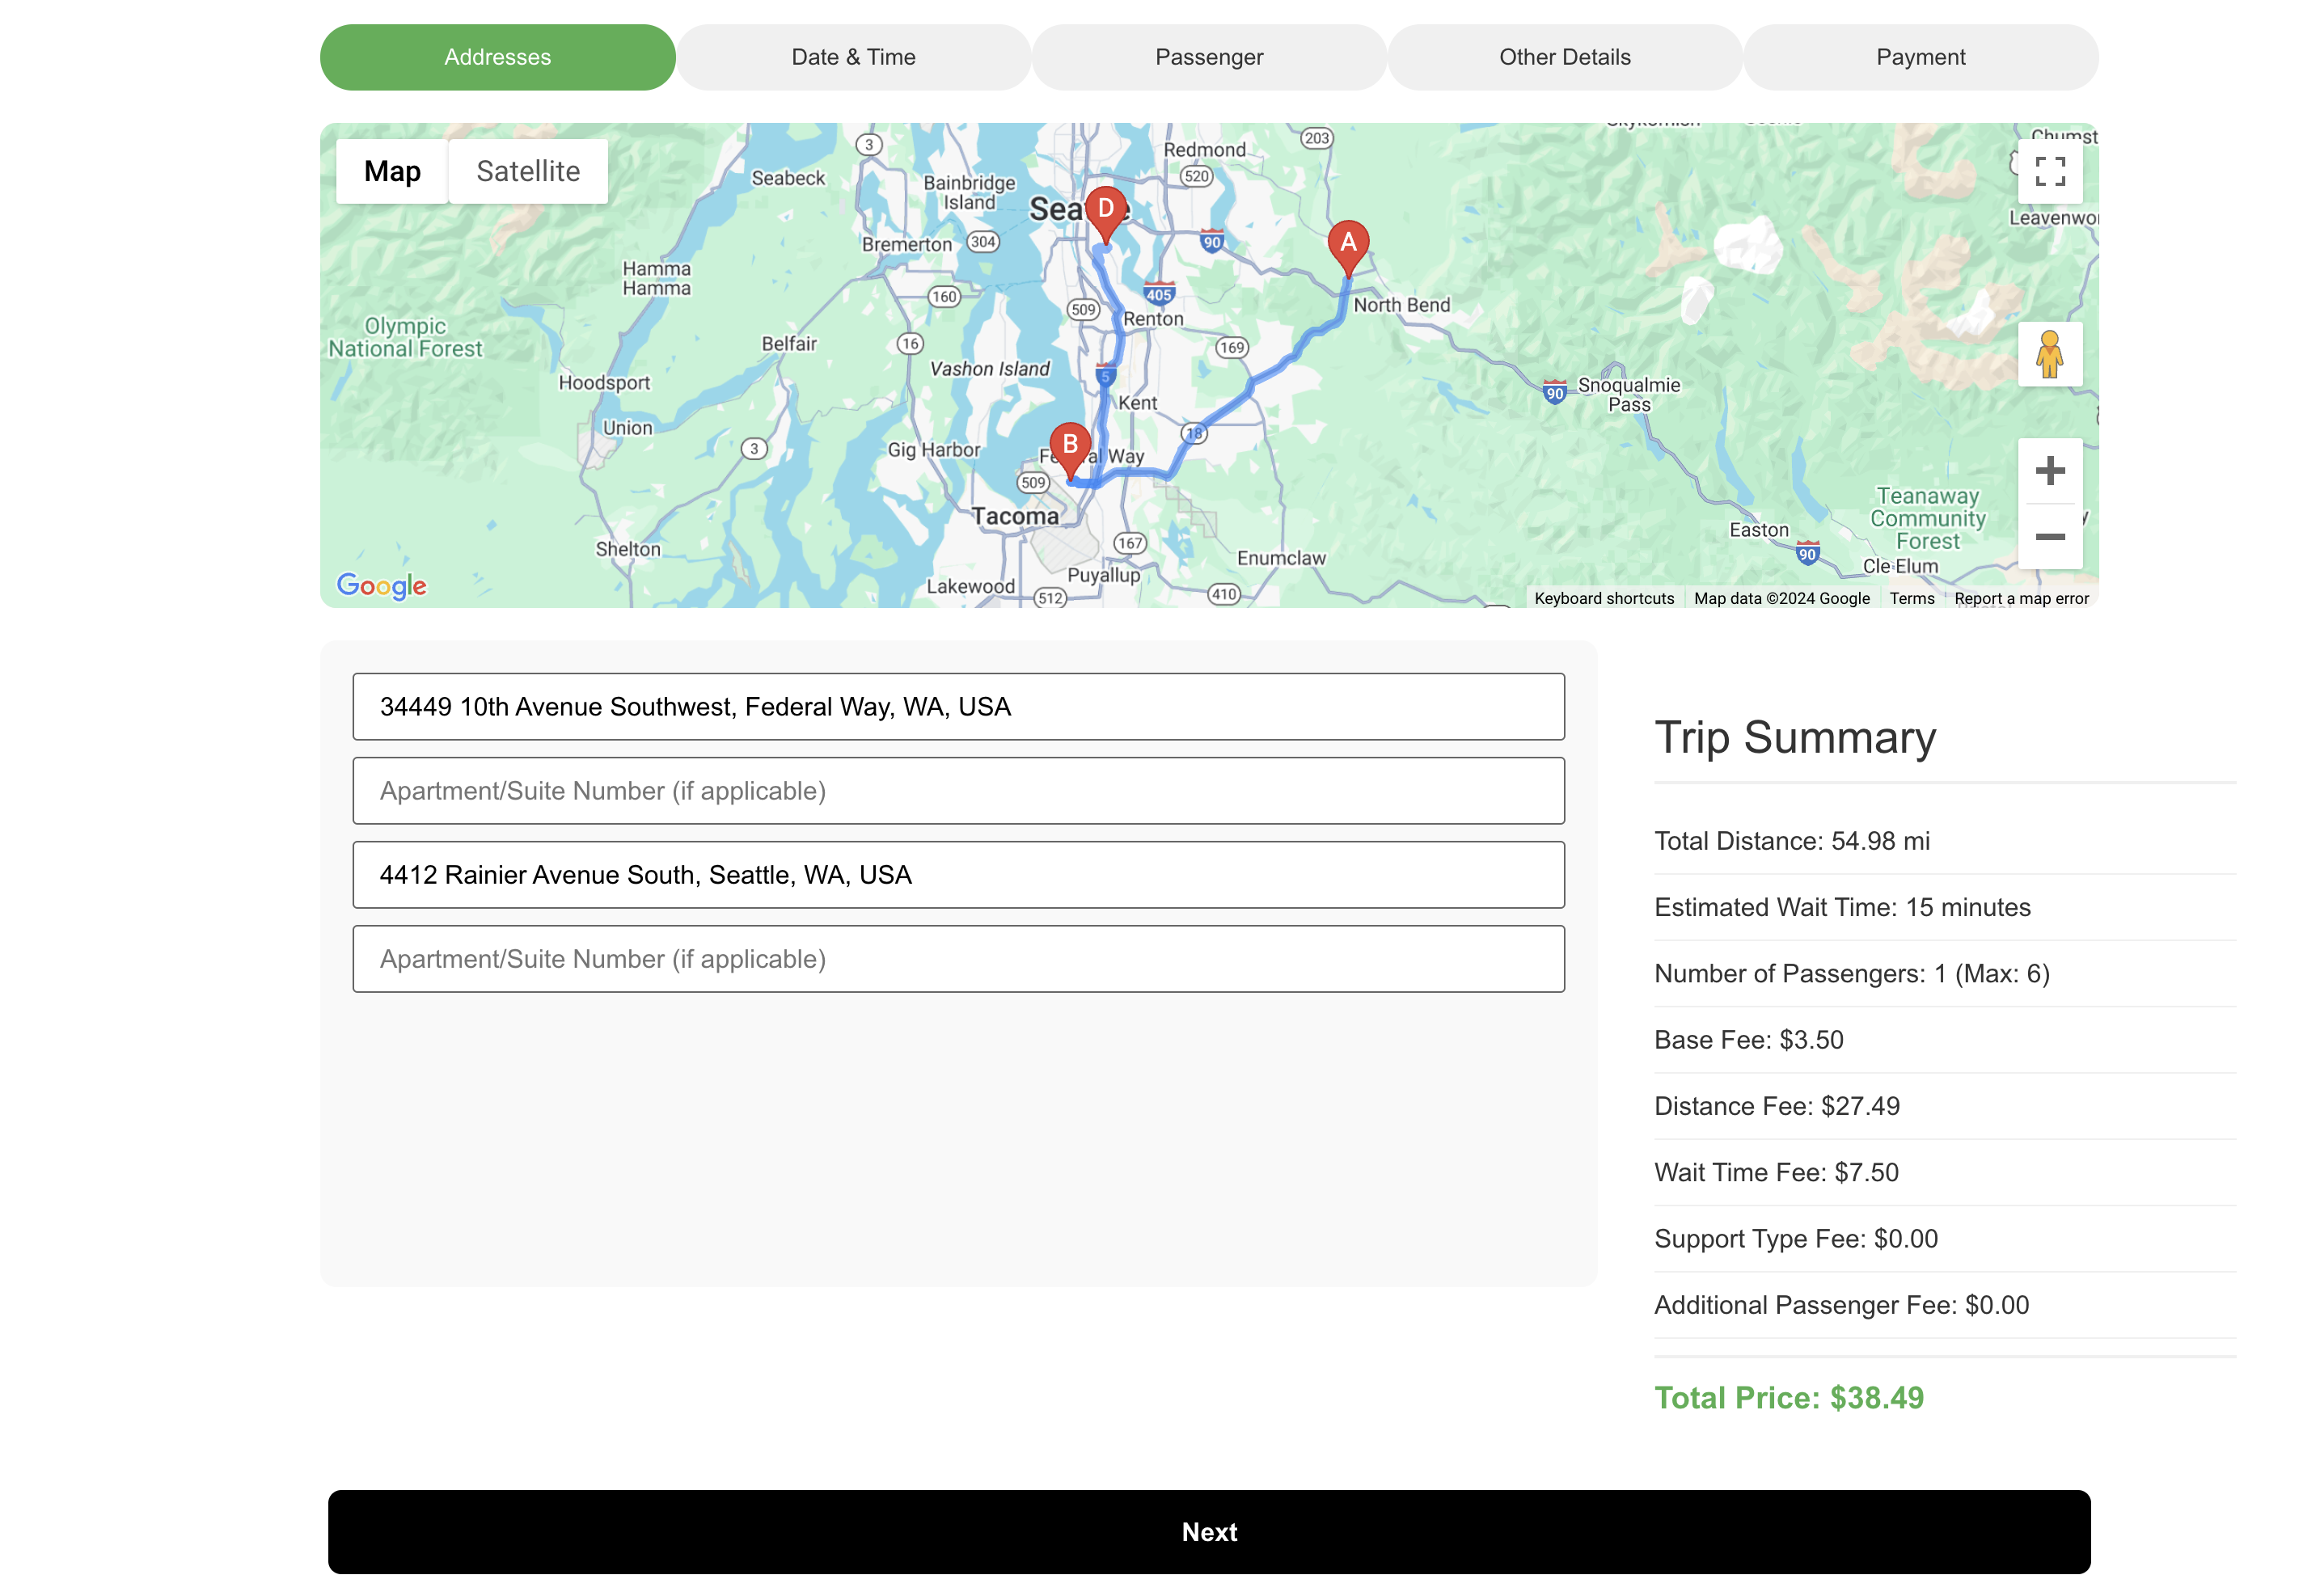Click Number of Passengers: 1 (Max: 6)
Viewport: 2303px width, 1596px height.
[x=1851, y=973]
